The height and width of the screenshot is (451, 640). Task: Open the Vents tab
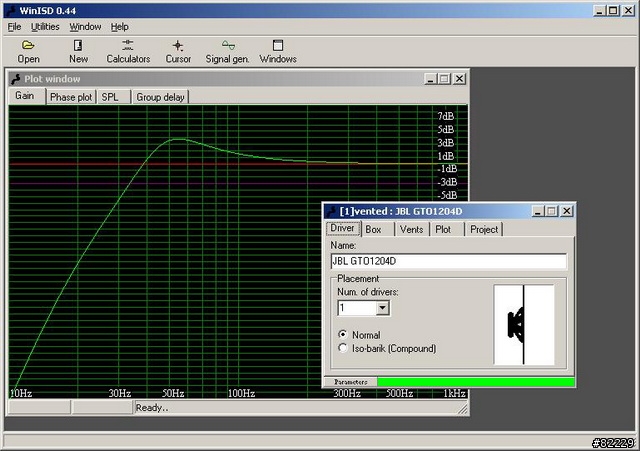point(411,229)
